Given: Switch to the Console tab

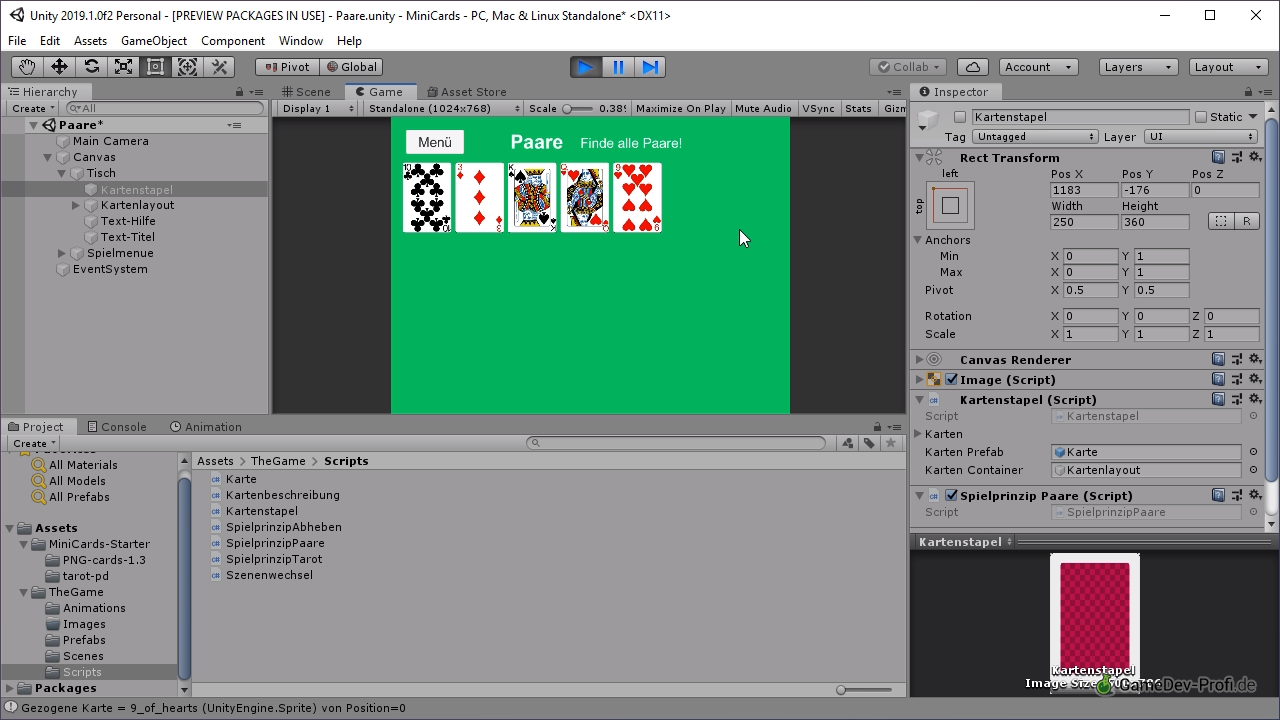Looking at the screenshot, I should (x=116, y=427).
